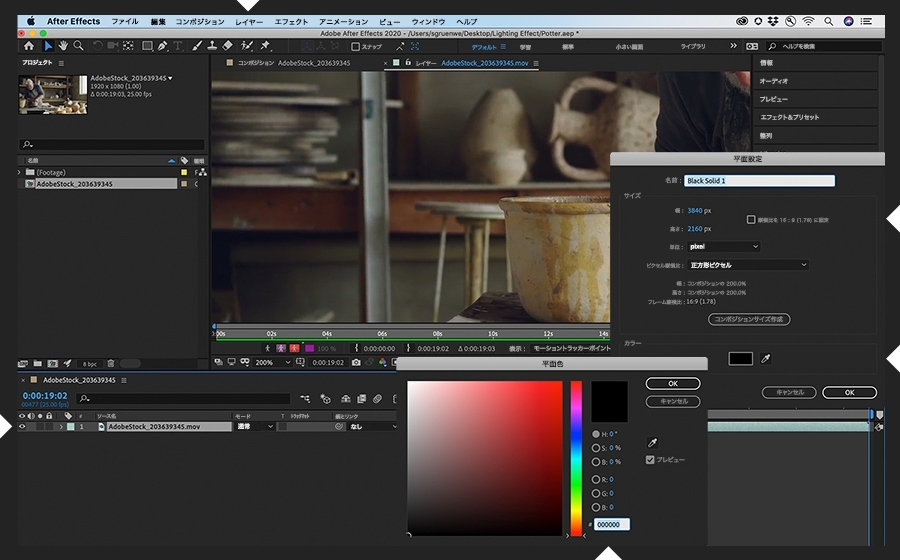Select the Zoom magnifier tool
The image size is (900, 560).
point(78,46)
